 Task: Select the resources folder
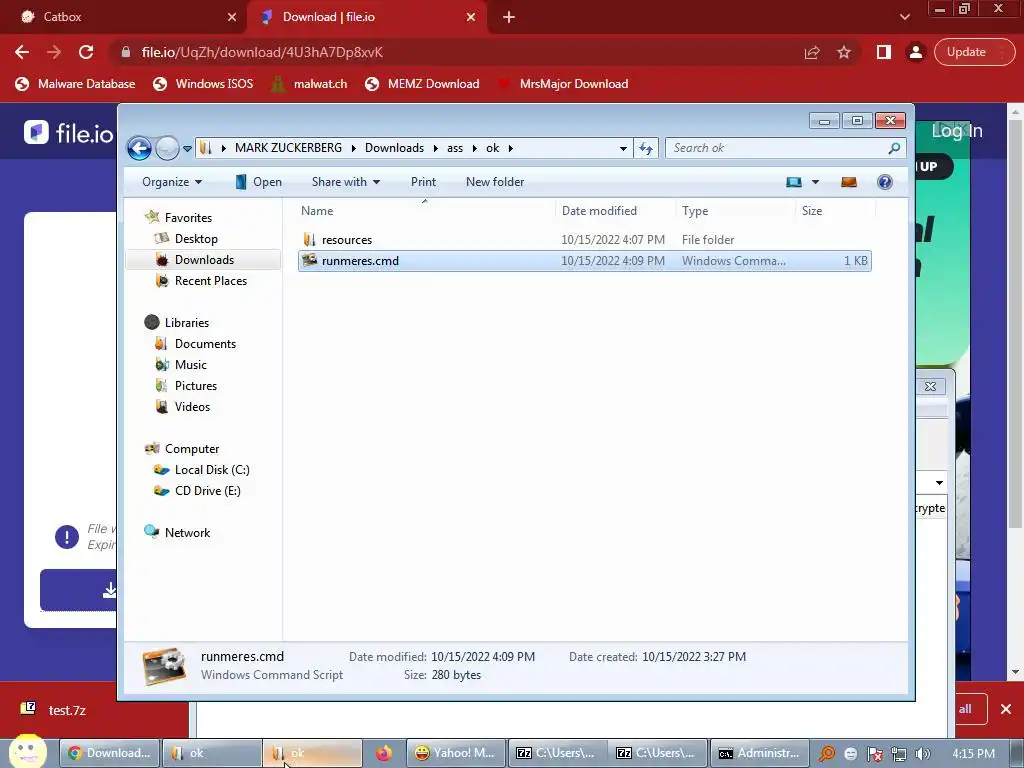pos(347,240)
